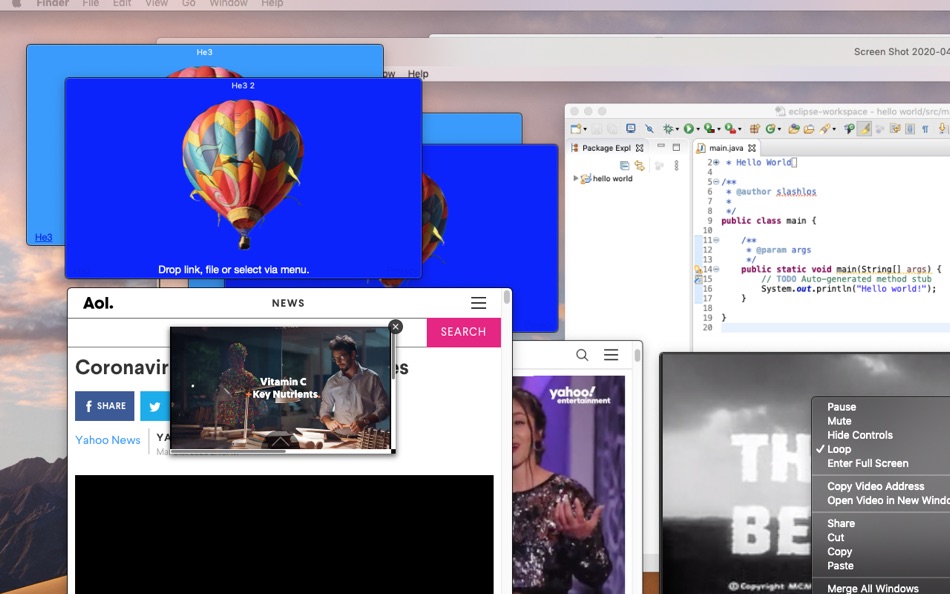
Task: Click the Aol search input field
Action: pos(247,332)
